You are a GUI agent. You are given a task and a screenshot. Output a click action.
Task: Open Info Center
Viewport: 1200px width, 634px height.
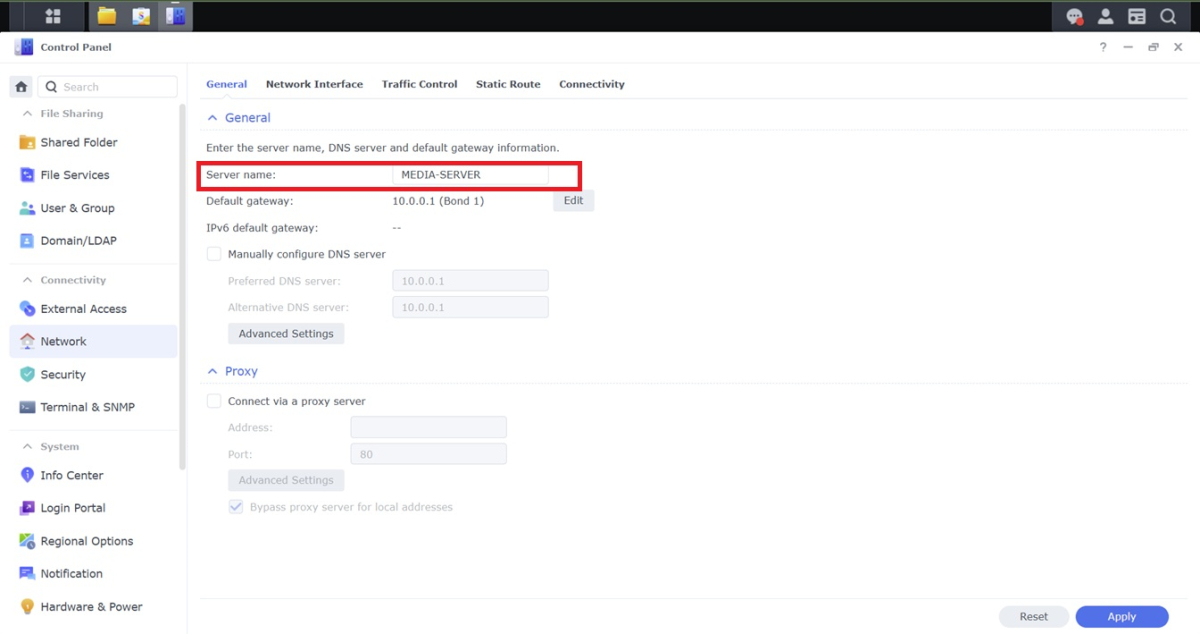93,475
